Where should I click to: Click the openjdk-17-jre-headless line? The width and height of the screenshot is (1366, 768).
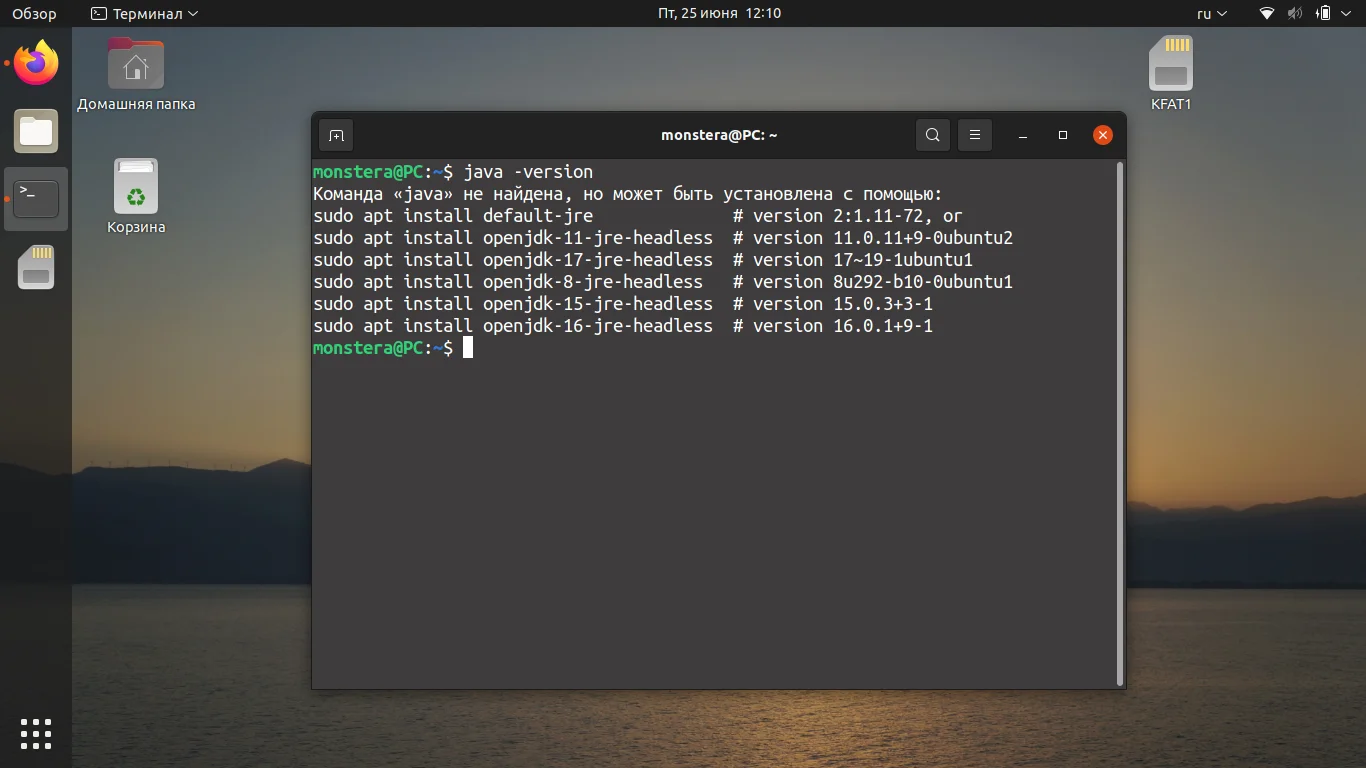(x=643, y=260)
